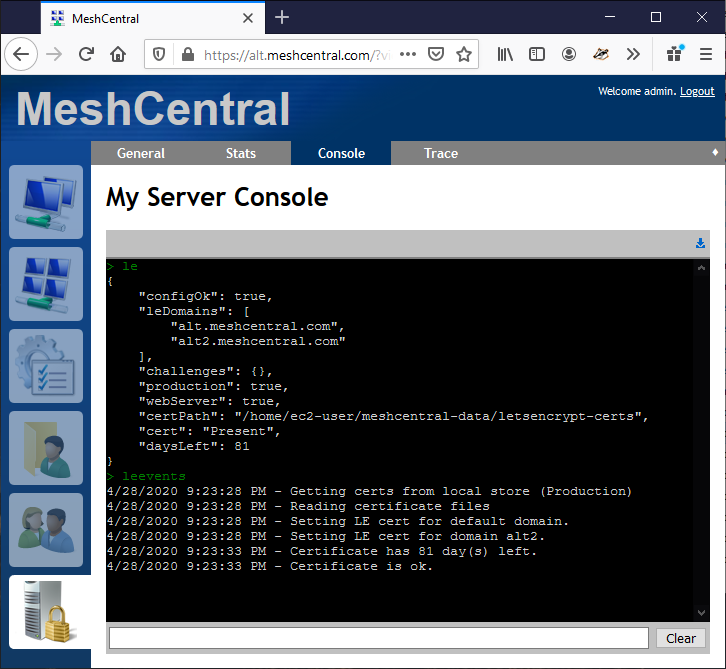The image size is (726, 669).
Task: Switch to the Stats tab
Action: [x=241, y=153]
